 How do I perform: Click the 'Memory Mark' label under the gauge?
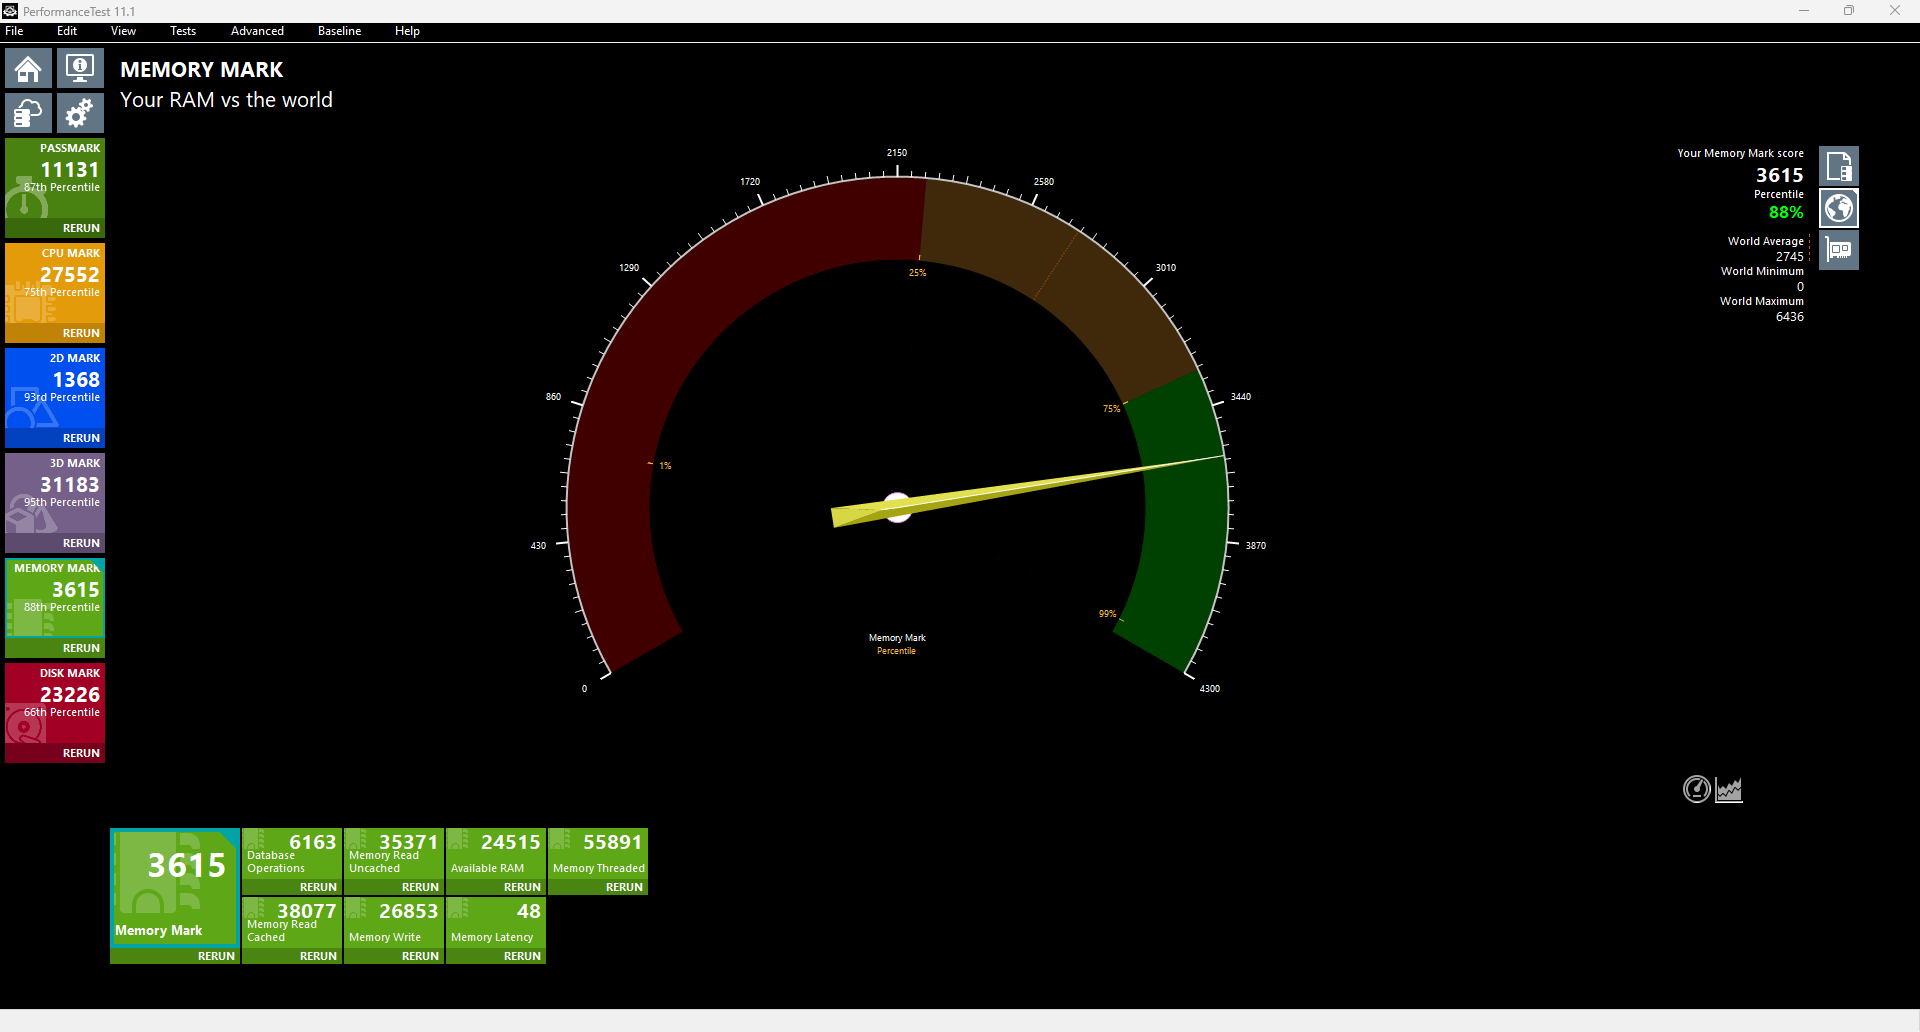coord(897,638)
